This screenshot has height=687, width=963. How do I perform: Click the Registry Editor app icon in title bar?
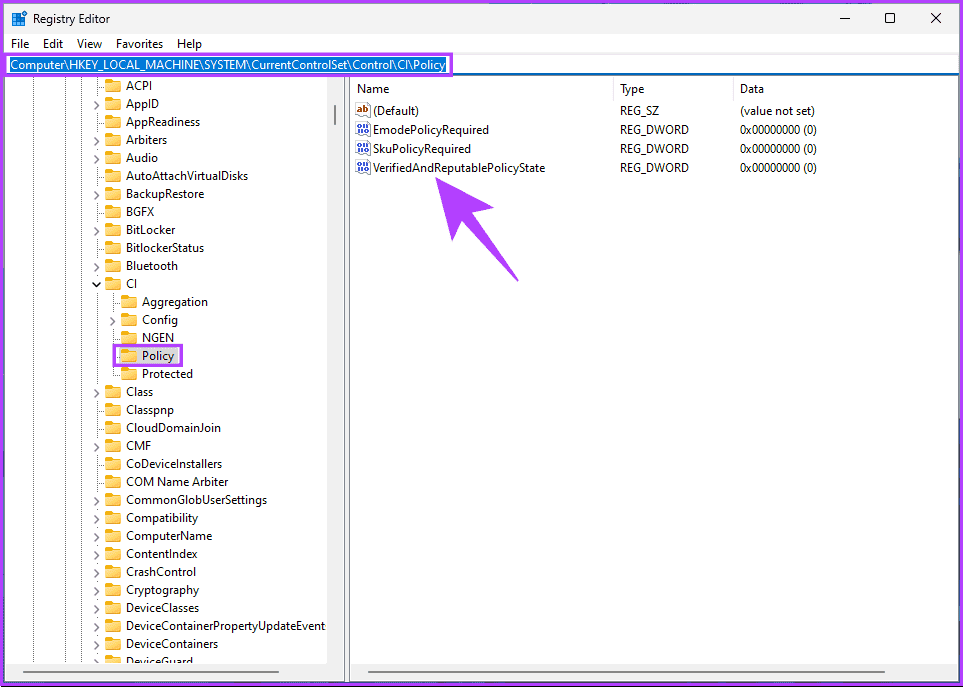[19, 18]
